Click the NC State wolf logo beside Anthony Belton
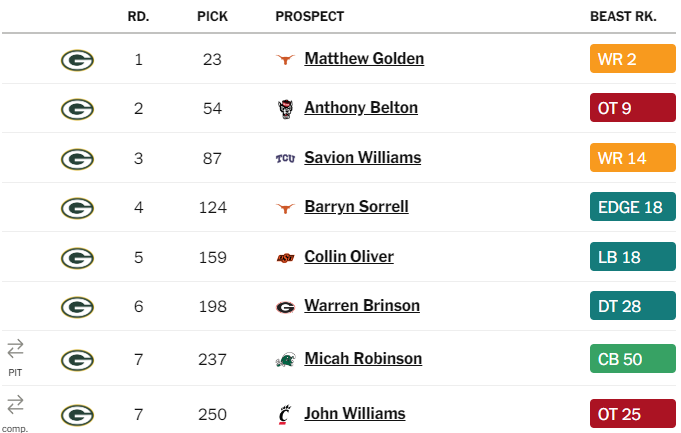Viewport: 681px width, 433px height. pyautogui.click(x=285, y=109)
